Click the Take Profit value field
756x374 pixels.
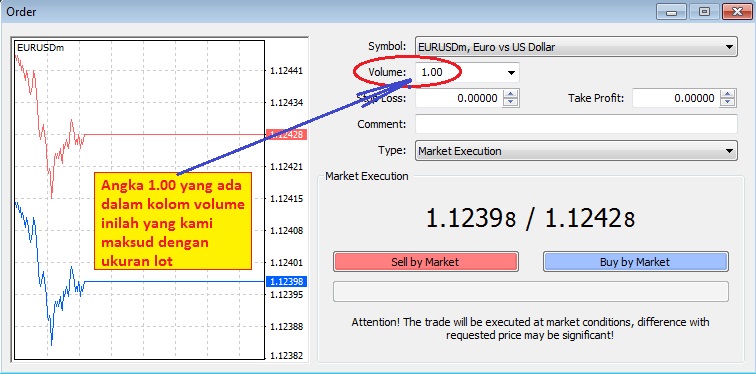pyautogui.click(x=676, y=98)
